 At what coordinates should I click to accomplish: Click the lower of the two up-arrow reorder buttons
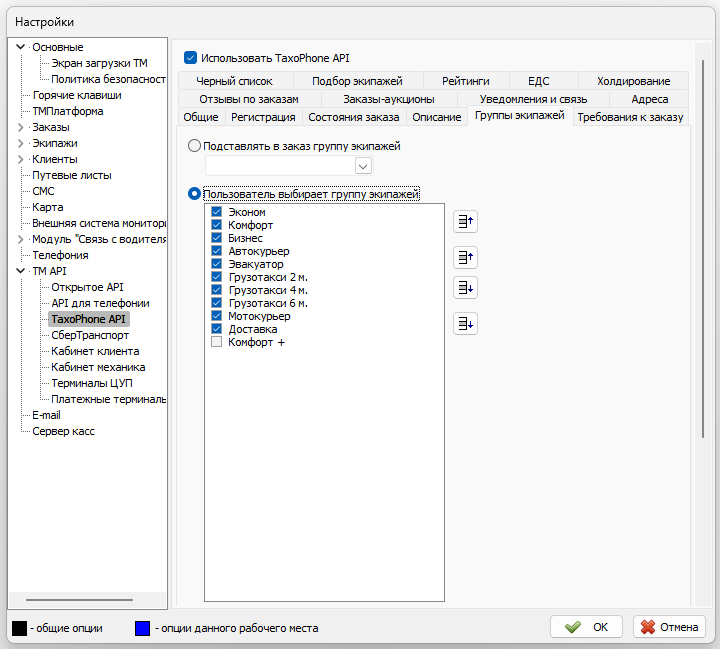pyautogui.click(x=465, y=257)
